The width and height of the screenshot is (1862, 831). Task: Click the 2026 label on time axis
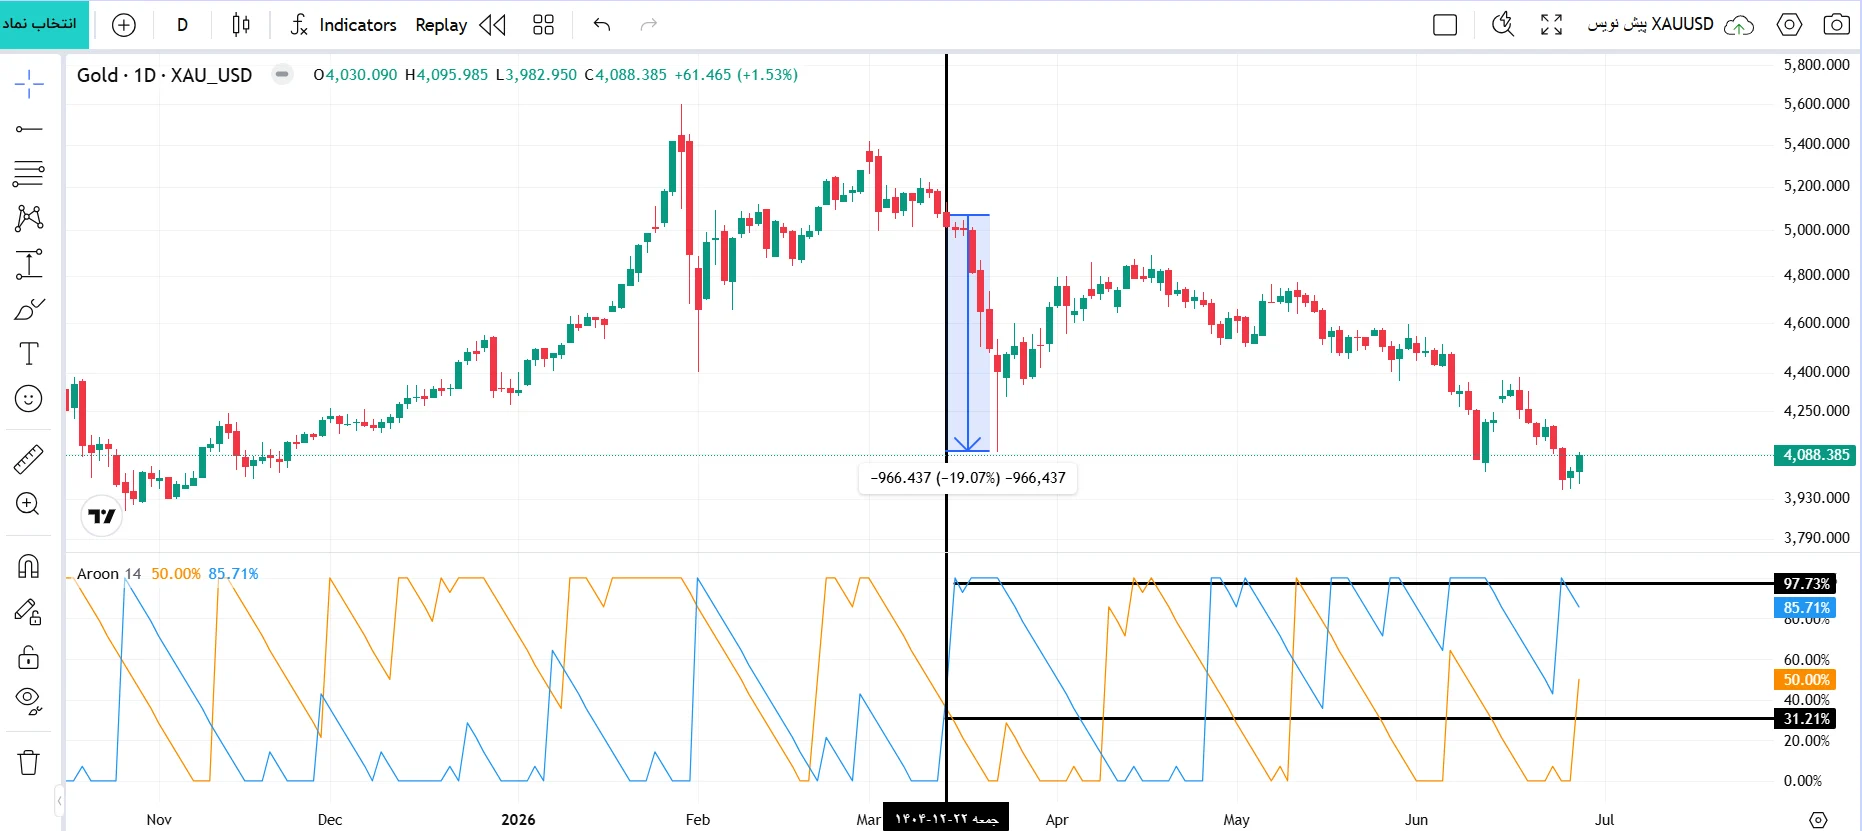518,820
